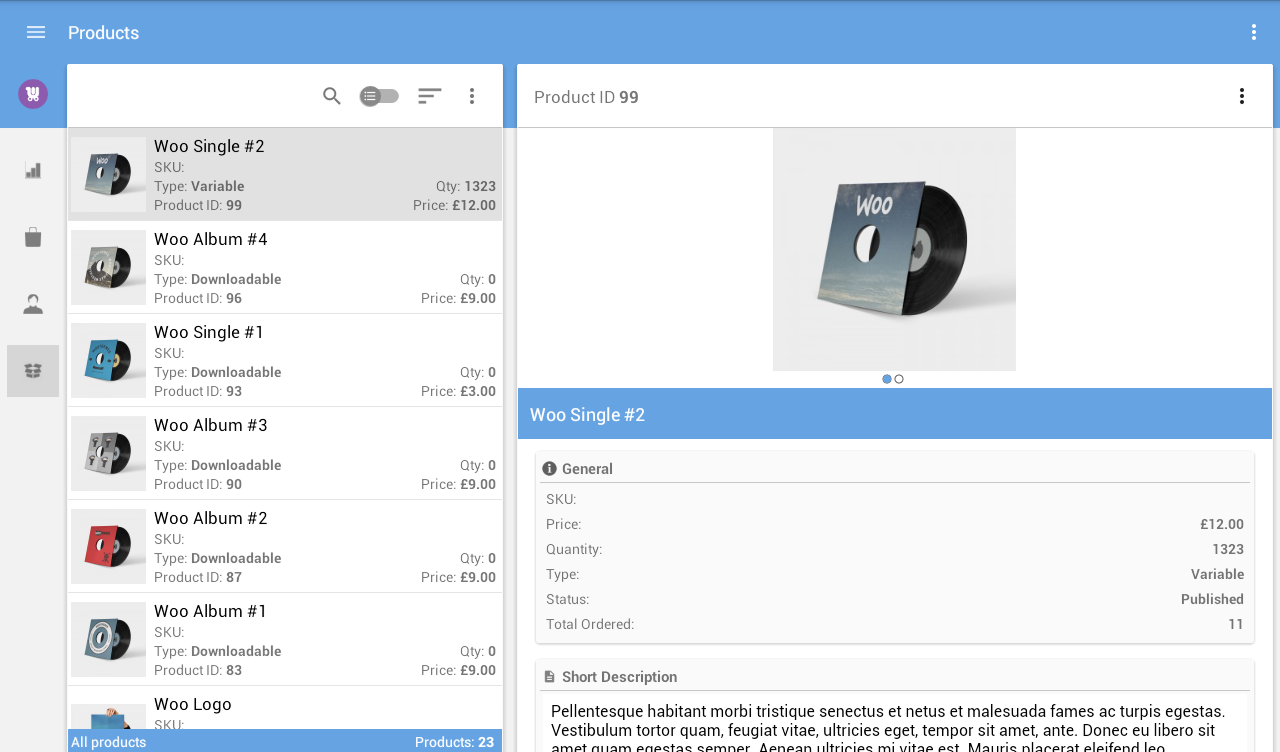Click the WooCommerce store logo icon
This screenshot has height=752, width=1280.
(x=33, y=94)
